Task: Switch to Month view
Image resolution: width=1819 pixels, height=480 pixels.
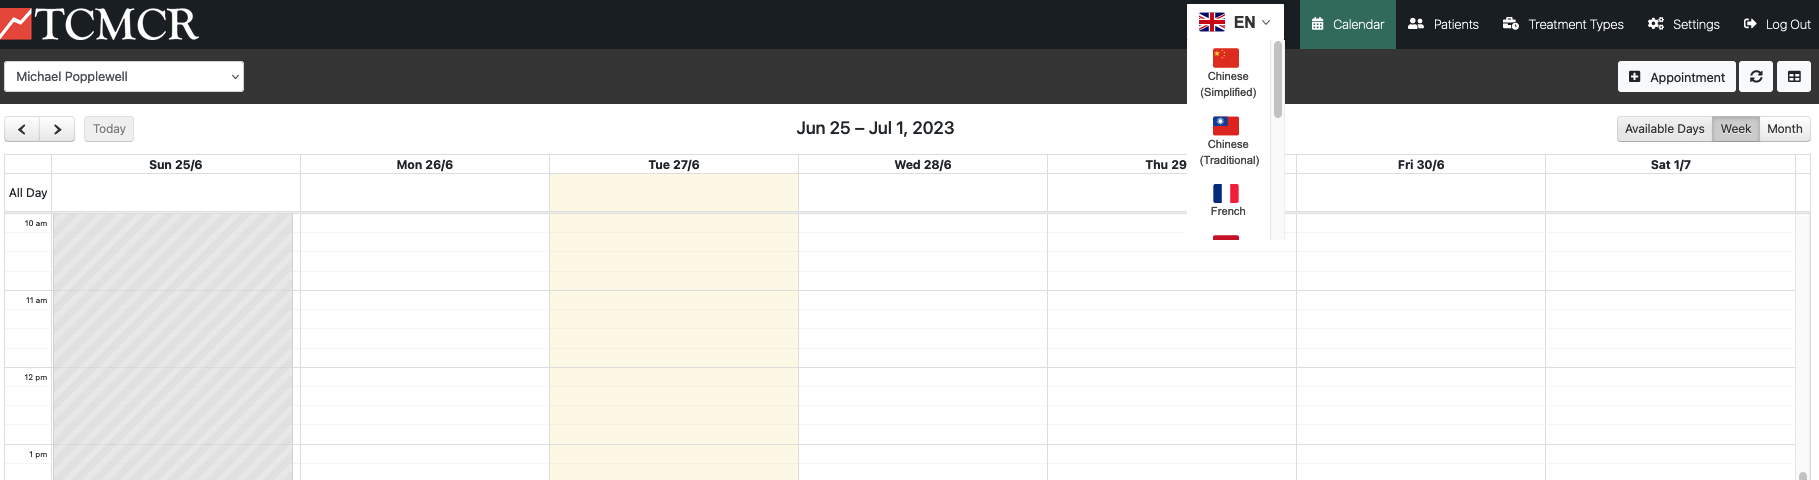Action: [x=1785, y=129]
